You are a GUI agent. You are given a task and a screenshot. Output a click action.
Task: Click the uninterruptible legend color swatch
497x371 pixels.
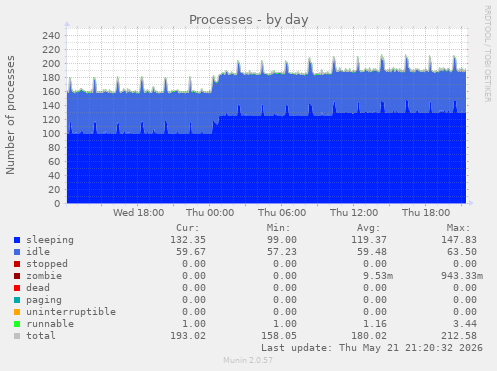click(x=17, y=312)
